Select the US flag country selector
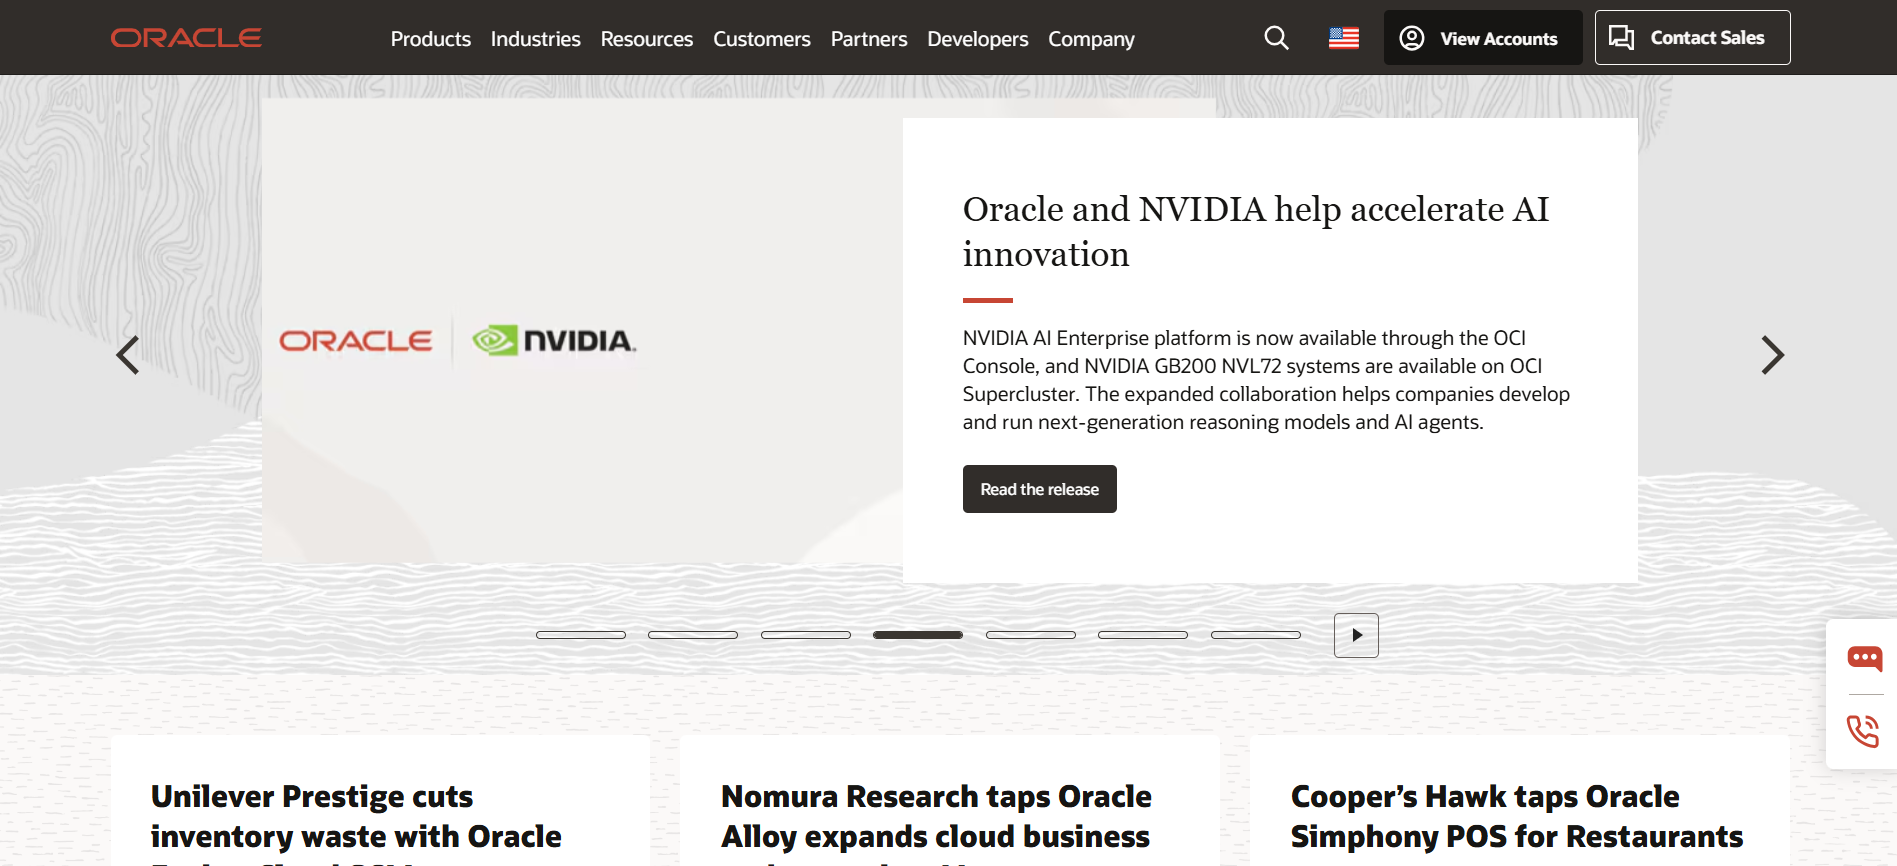1897x866 pixels. point(1343,38)
